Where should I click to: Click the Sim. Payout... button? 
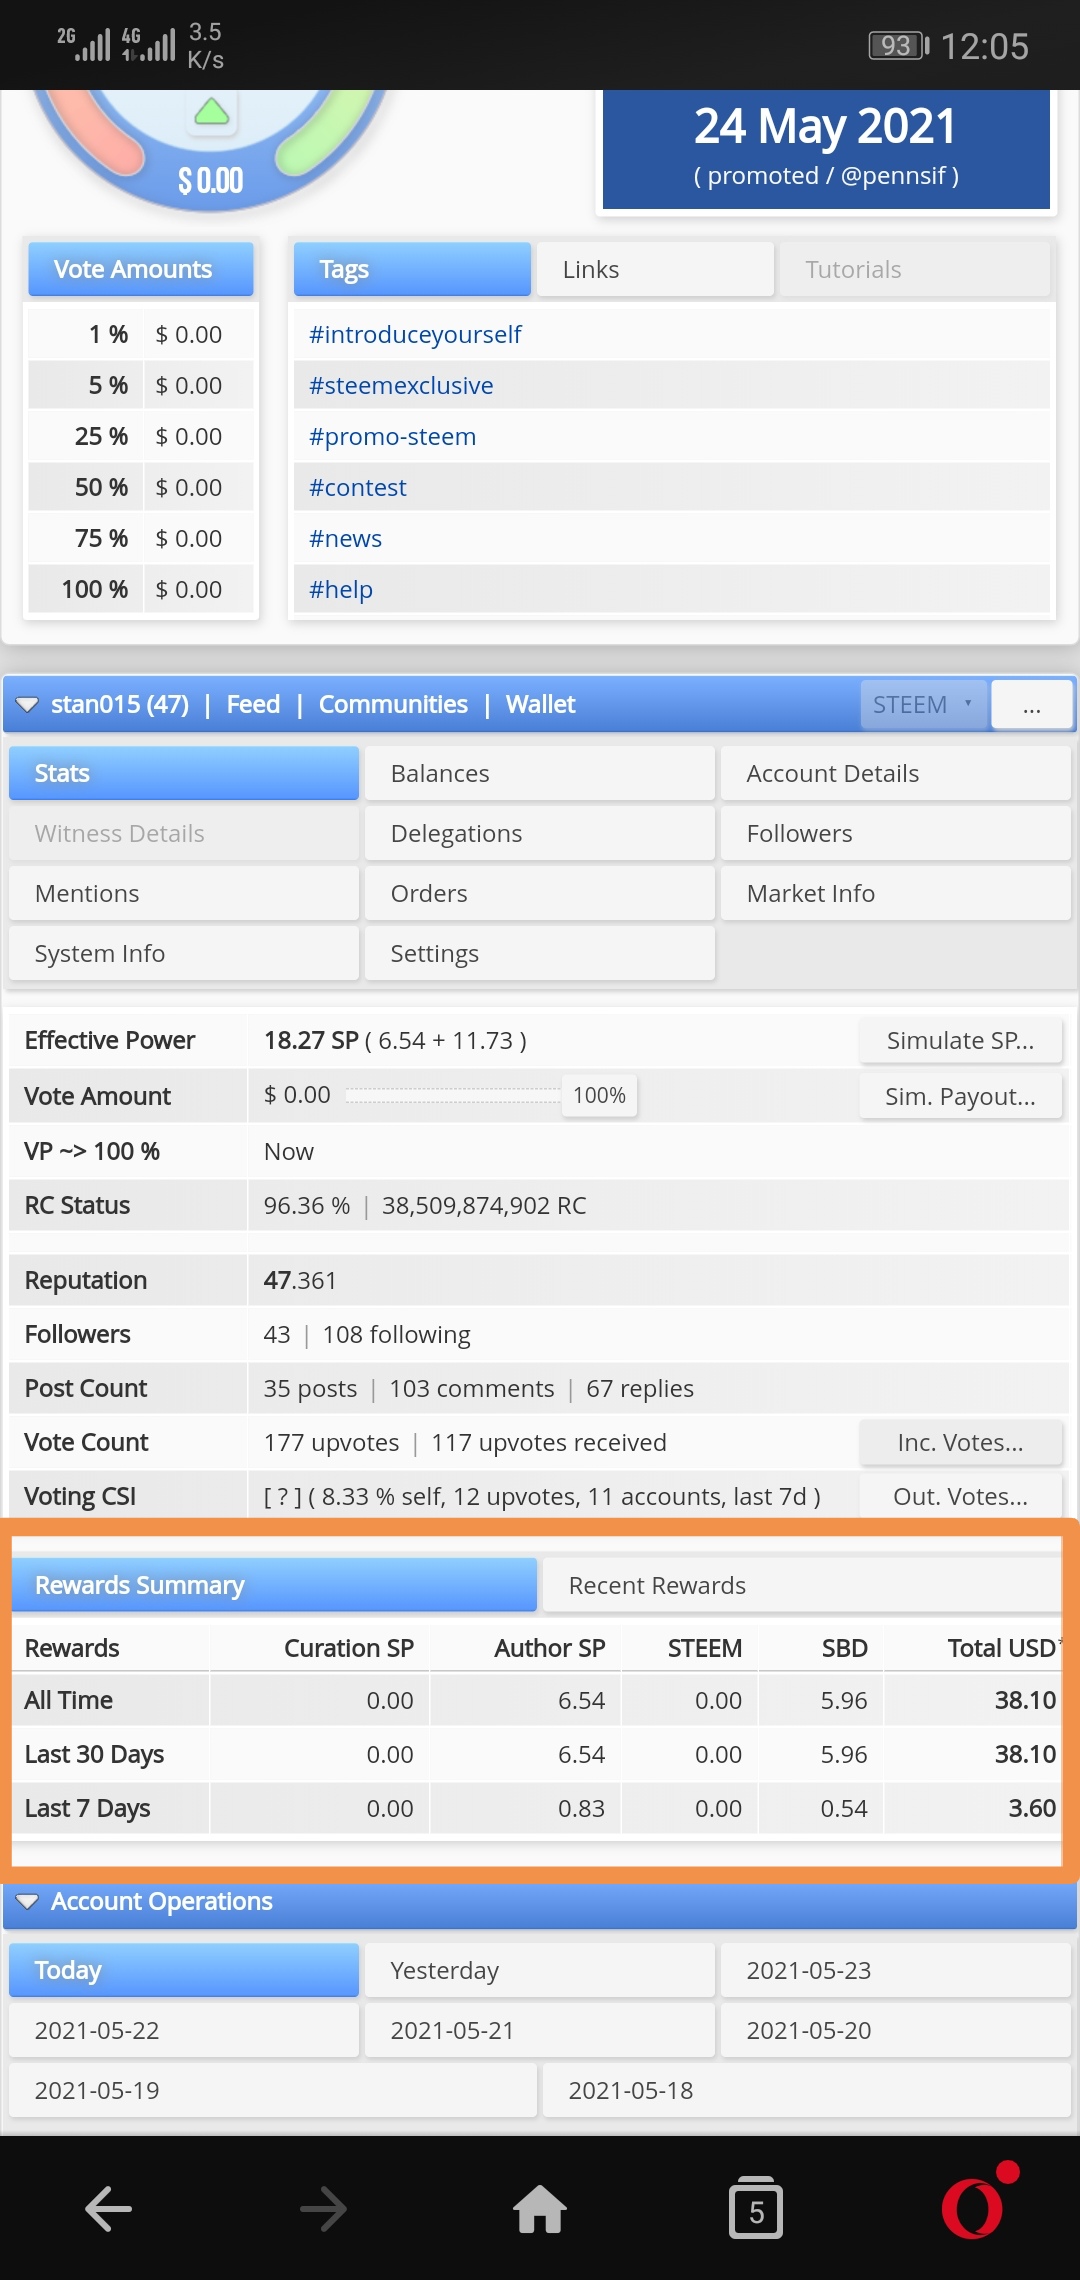[960, 1096]
